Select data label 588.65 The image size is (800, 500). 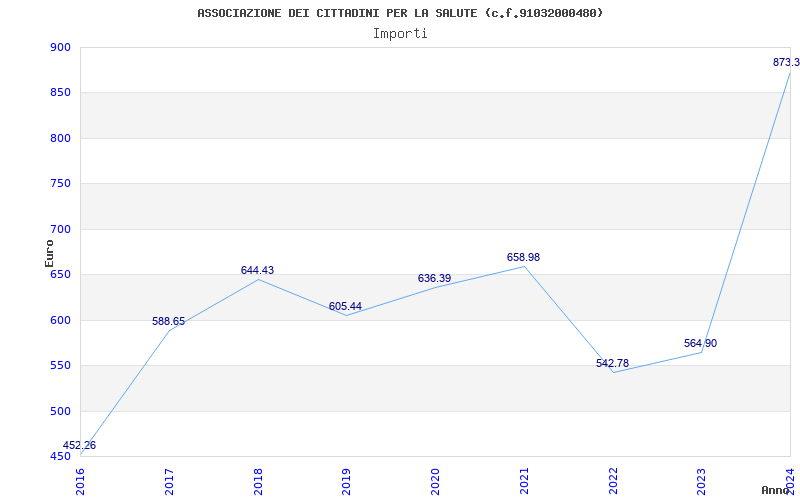point(168,321)
